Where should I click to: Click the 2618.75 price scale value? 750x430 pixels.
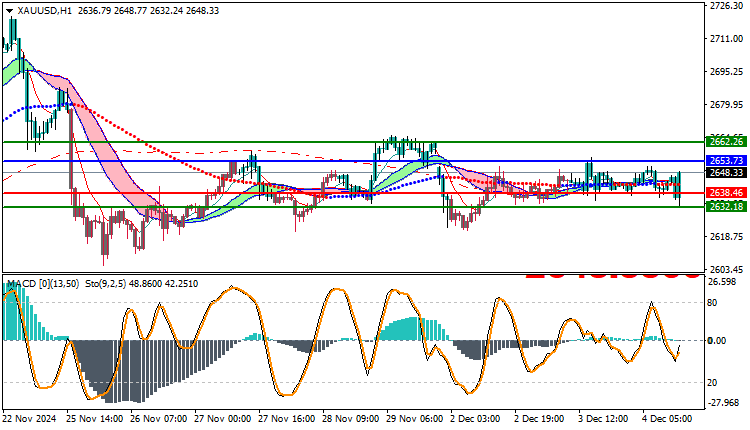tap(727, 237)
